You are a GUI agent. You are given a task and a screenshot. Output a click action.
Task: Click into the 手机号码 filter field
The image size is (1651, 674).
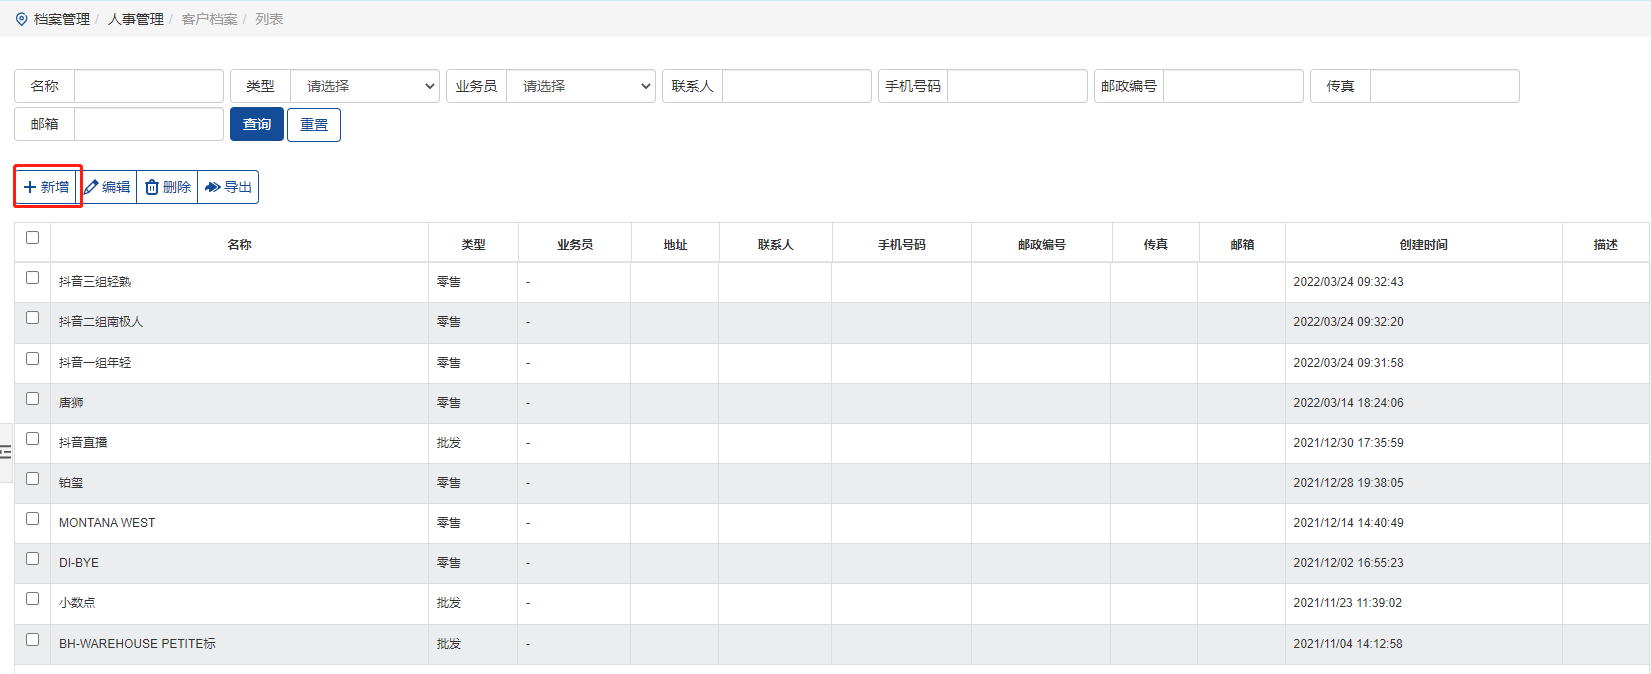[1016, 86]
